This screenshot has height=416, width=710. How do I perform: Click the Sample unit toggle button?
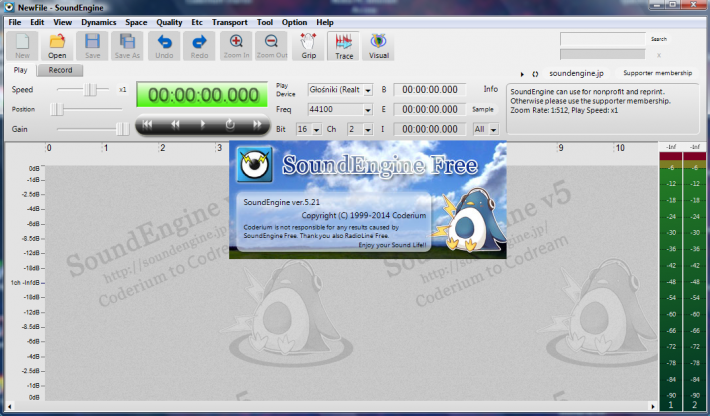pyautogui.click(x=483, y=110)
